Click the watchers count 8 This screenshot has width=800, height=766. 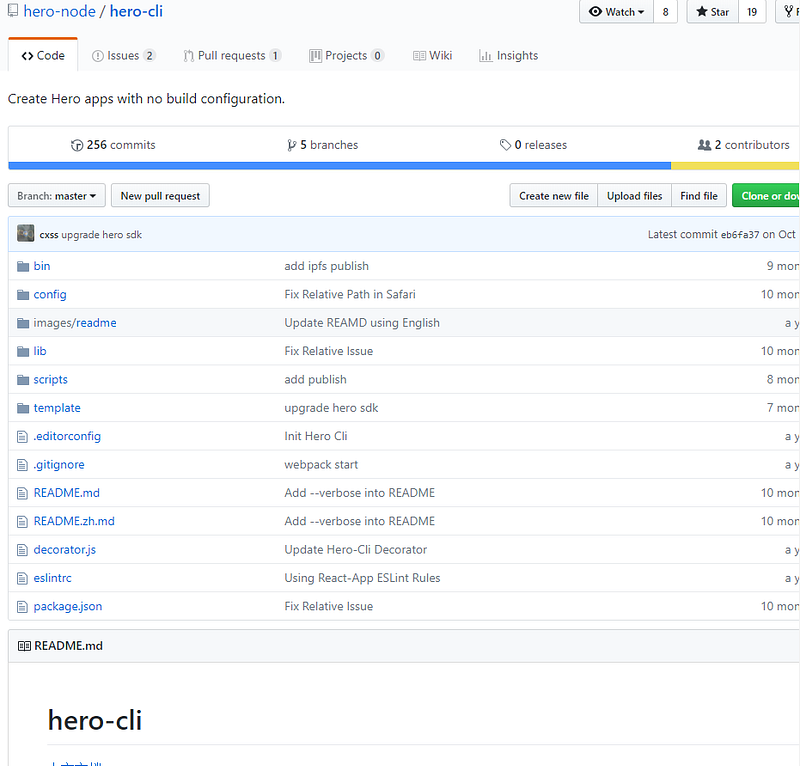(x=665, y=12)
